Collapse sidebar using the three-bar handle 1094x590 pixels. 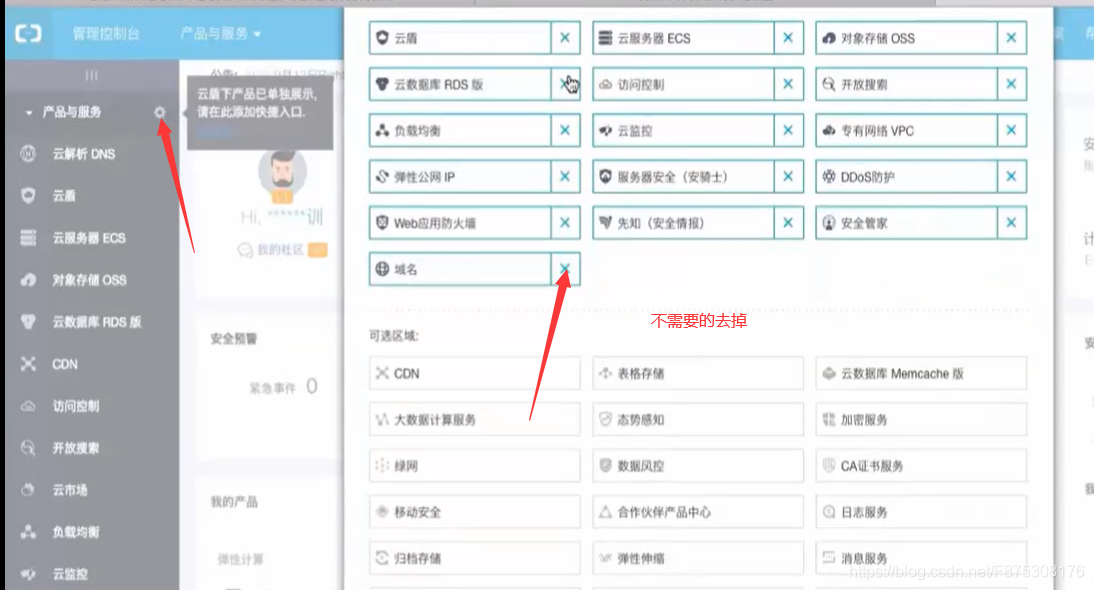click(x=91, y=75)
